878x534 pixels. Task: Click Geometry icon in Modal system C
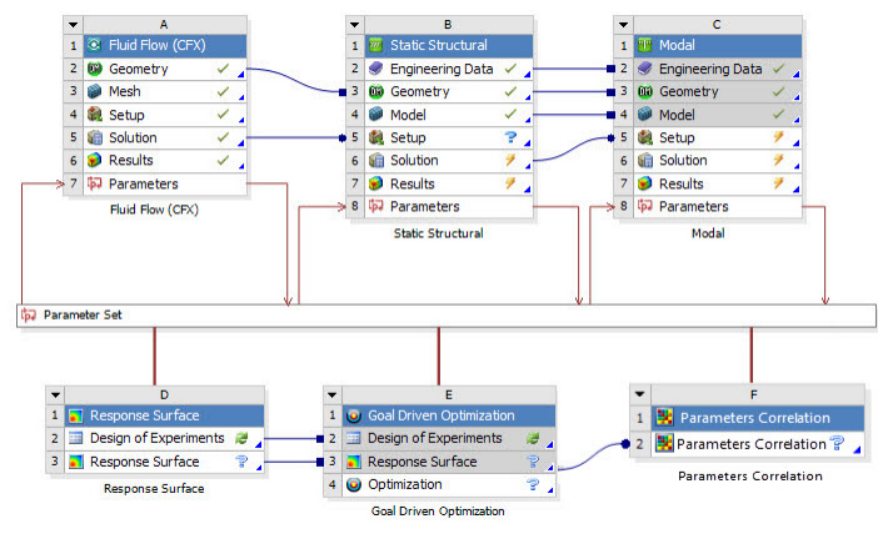point(645,91)
